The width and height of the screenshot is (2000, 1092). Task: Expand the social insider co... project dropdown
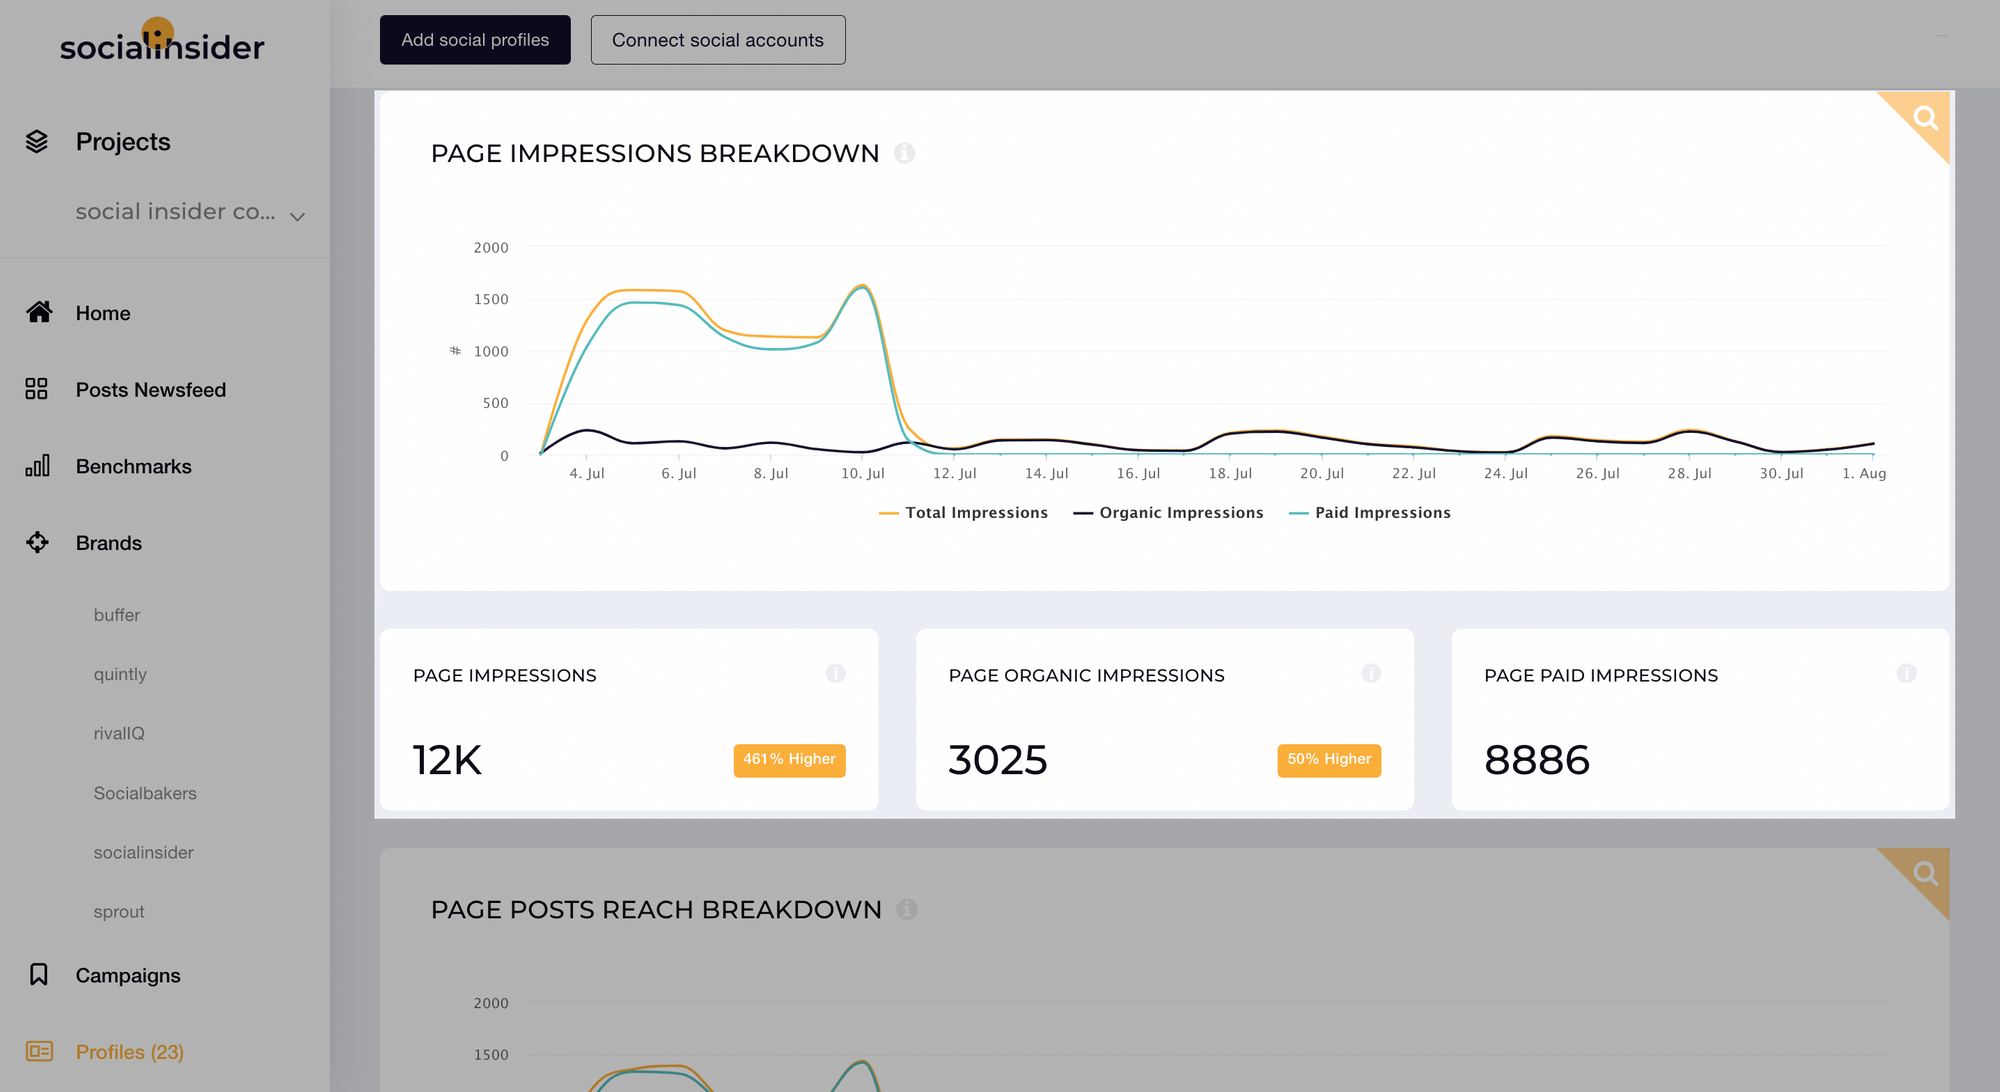(190, 212)
